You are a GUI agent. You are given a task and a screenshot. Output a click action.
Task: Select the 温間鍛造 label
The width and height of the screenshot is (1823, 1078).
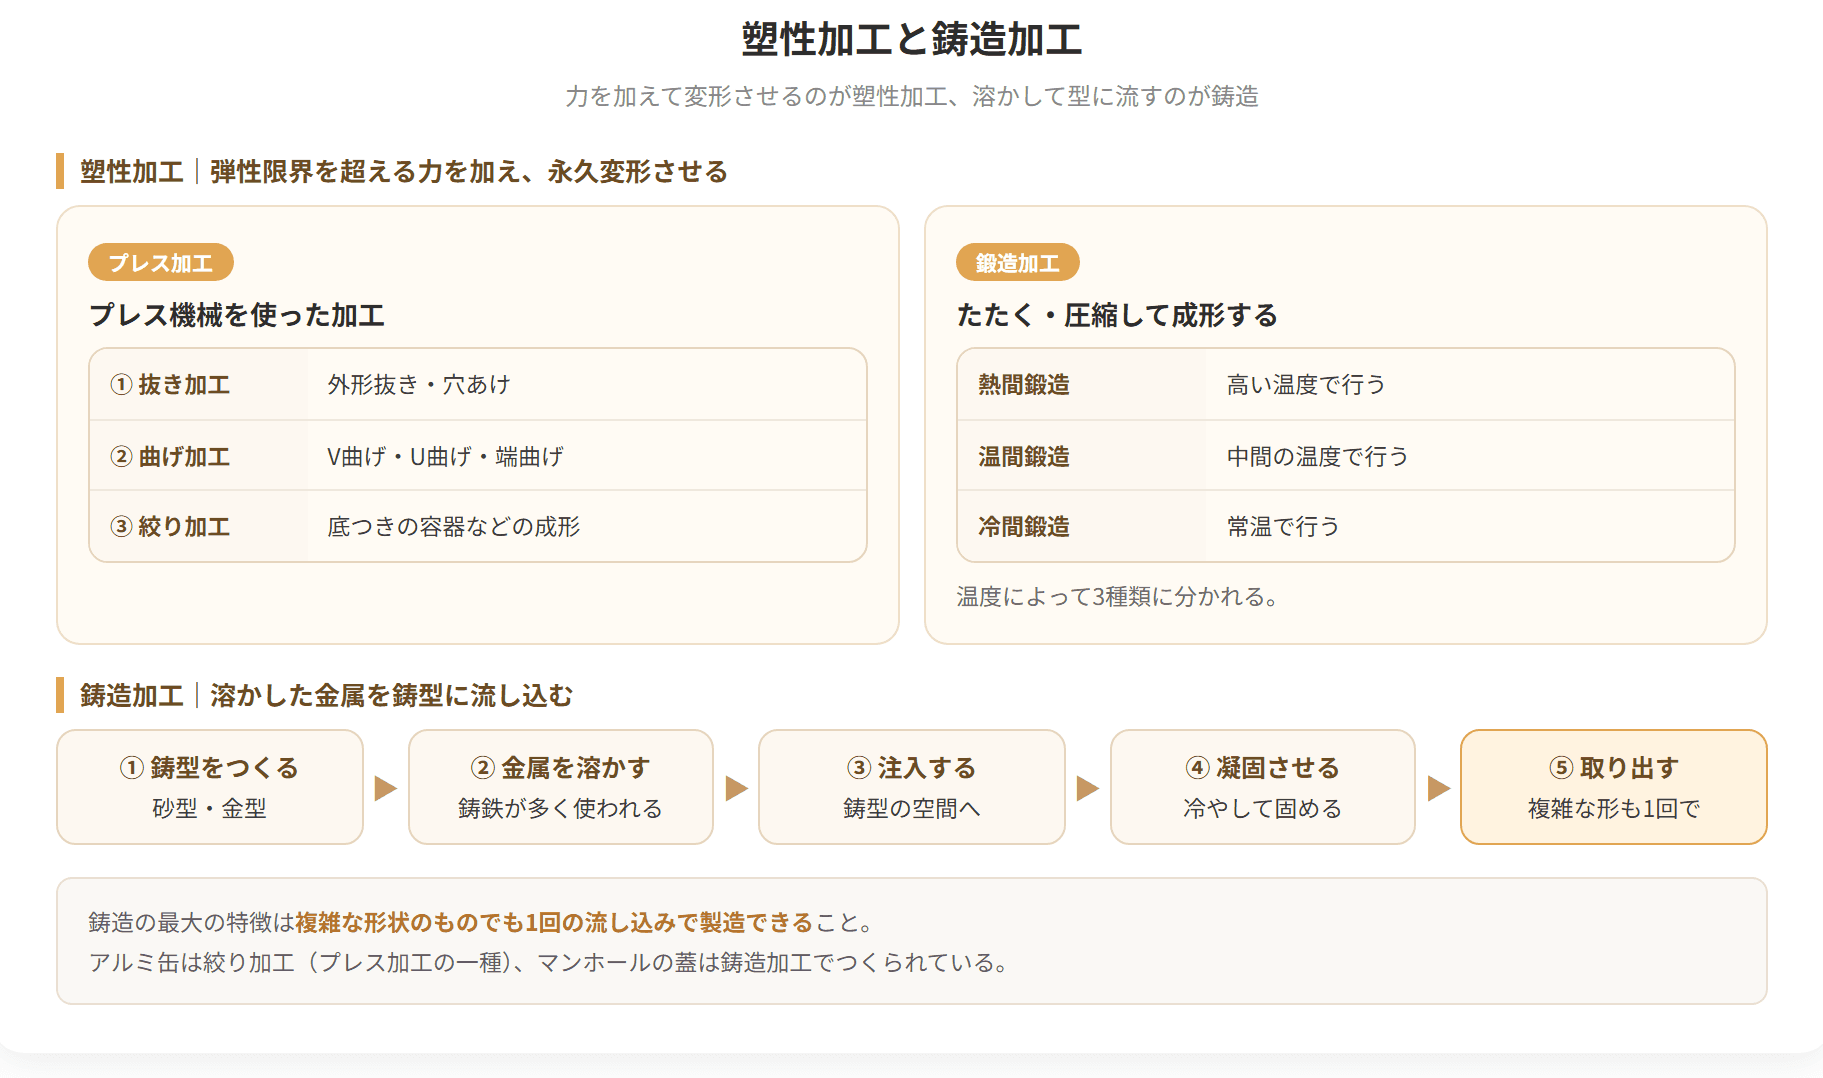[x=1024, y=457]
